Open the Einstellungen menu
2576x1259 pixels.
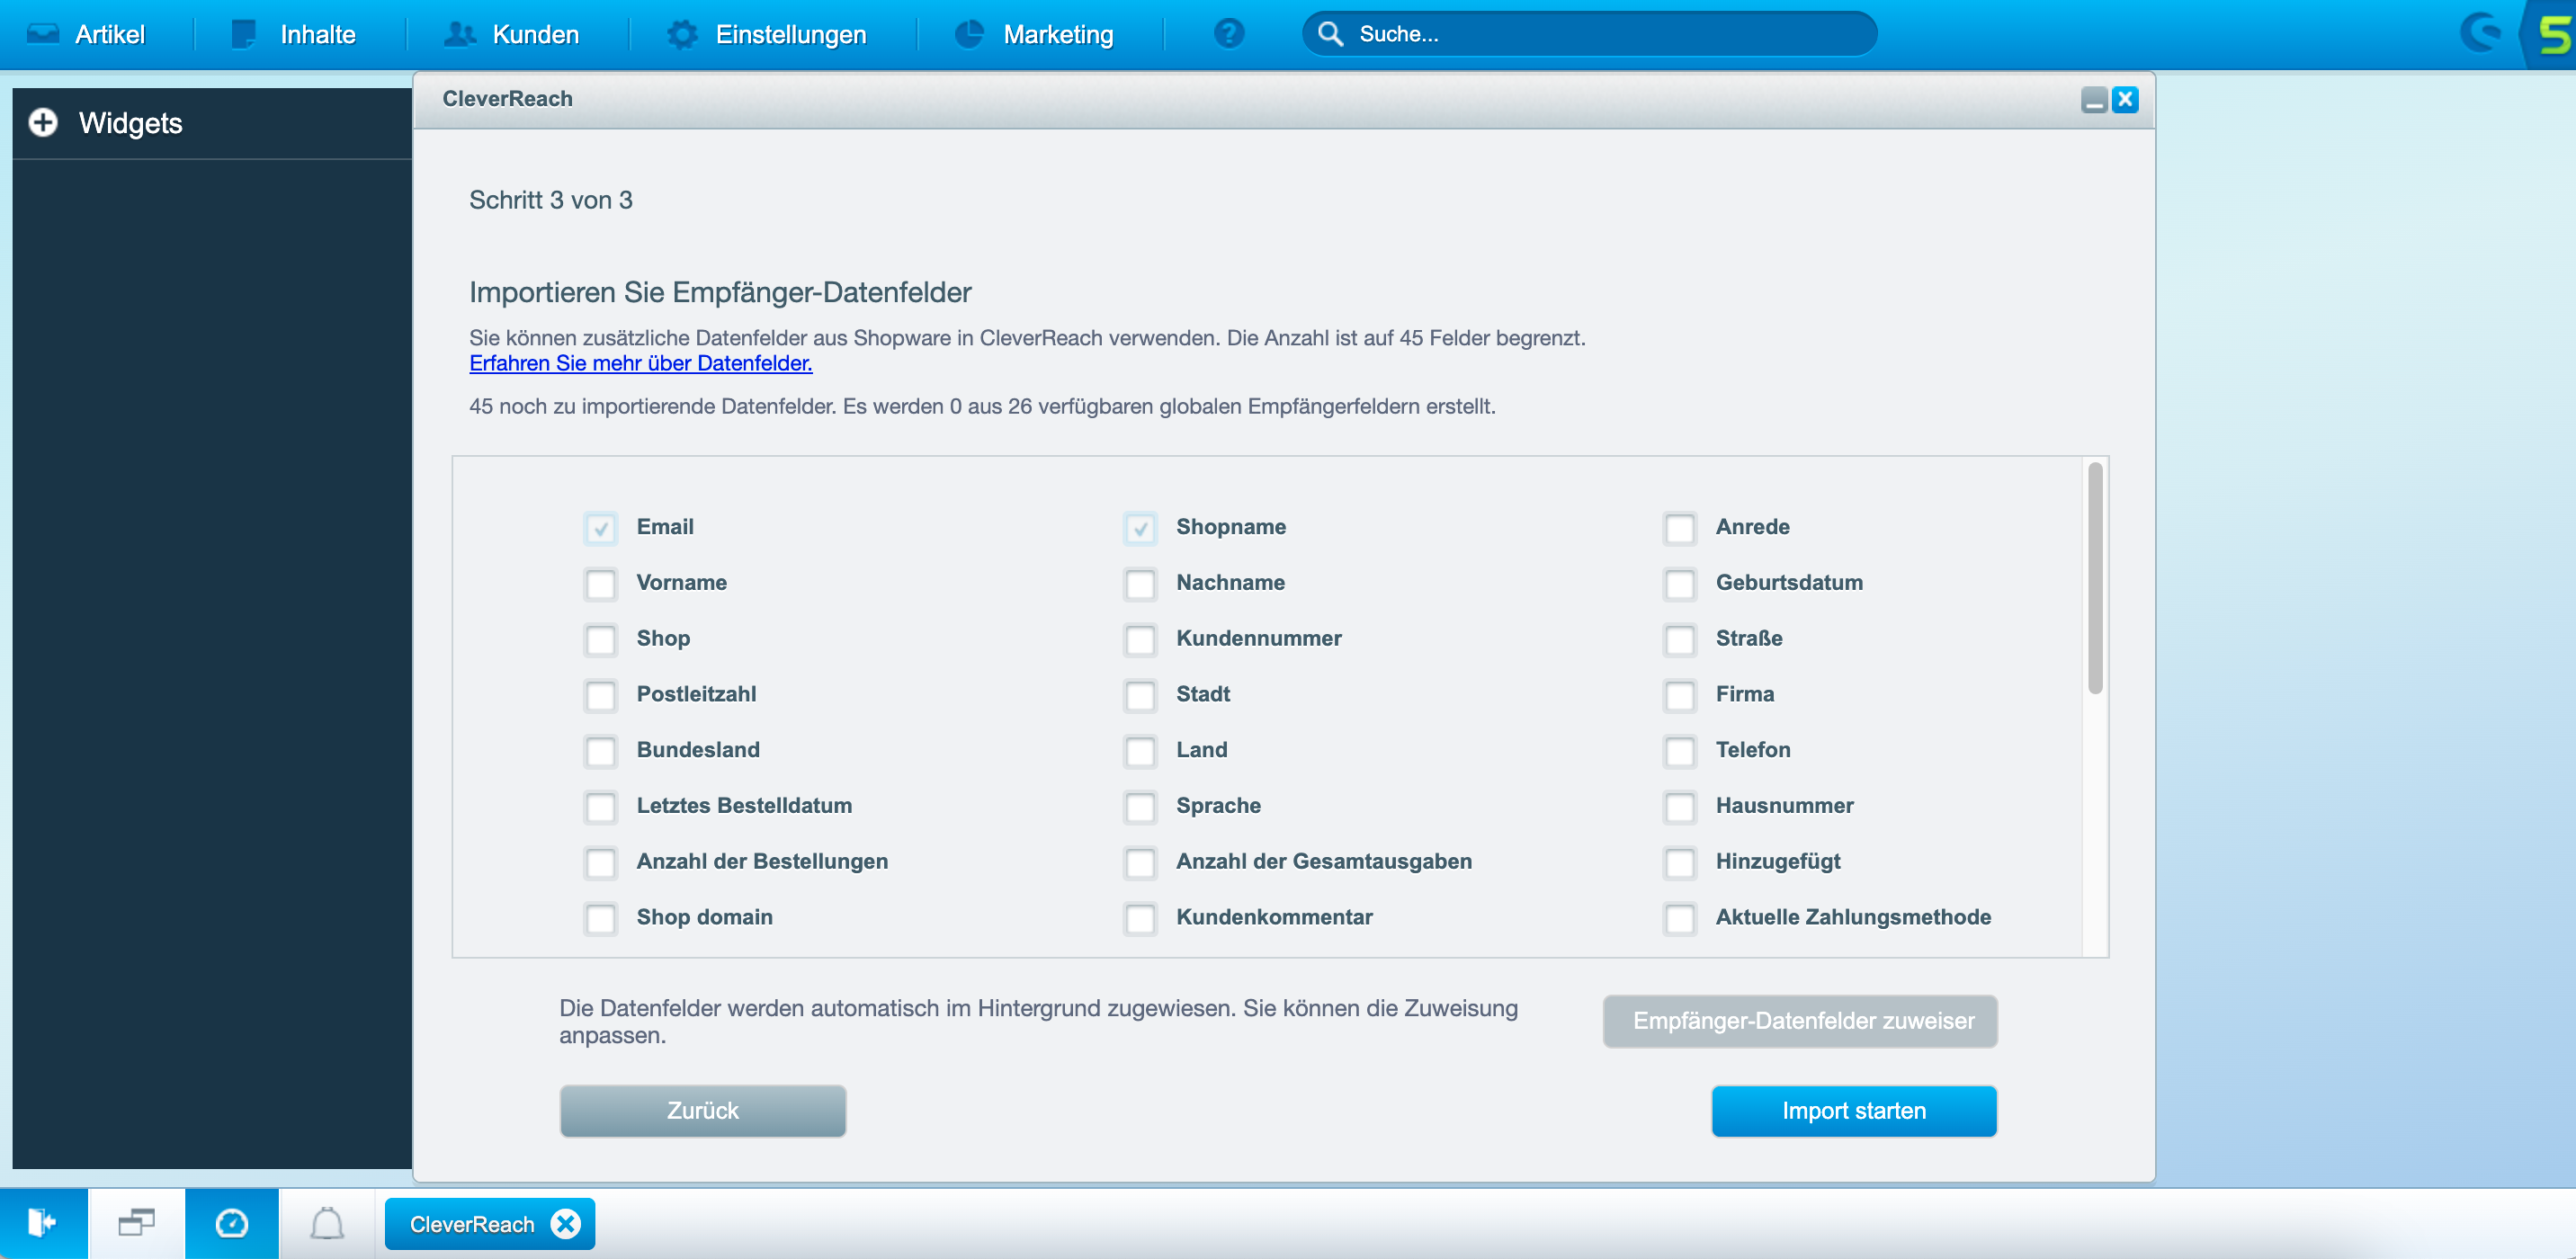[x=768, y=34]
